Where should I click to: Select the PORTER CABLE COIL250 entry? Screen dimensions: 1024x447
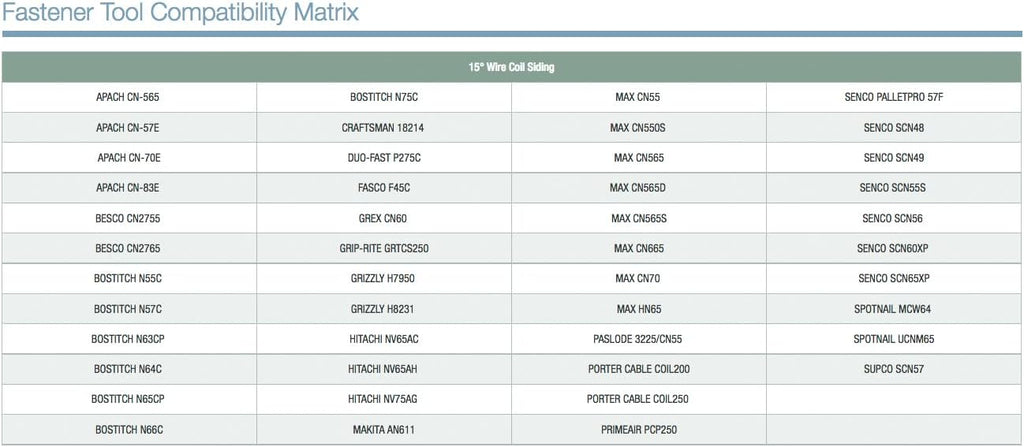(x=638, y=399)
